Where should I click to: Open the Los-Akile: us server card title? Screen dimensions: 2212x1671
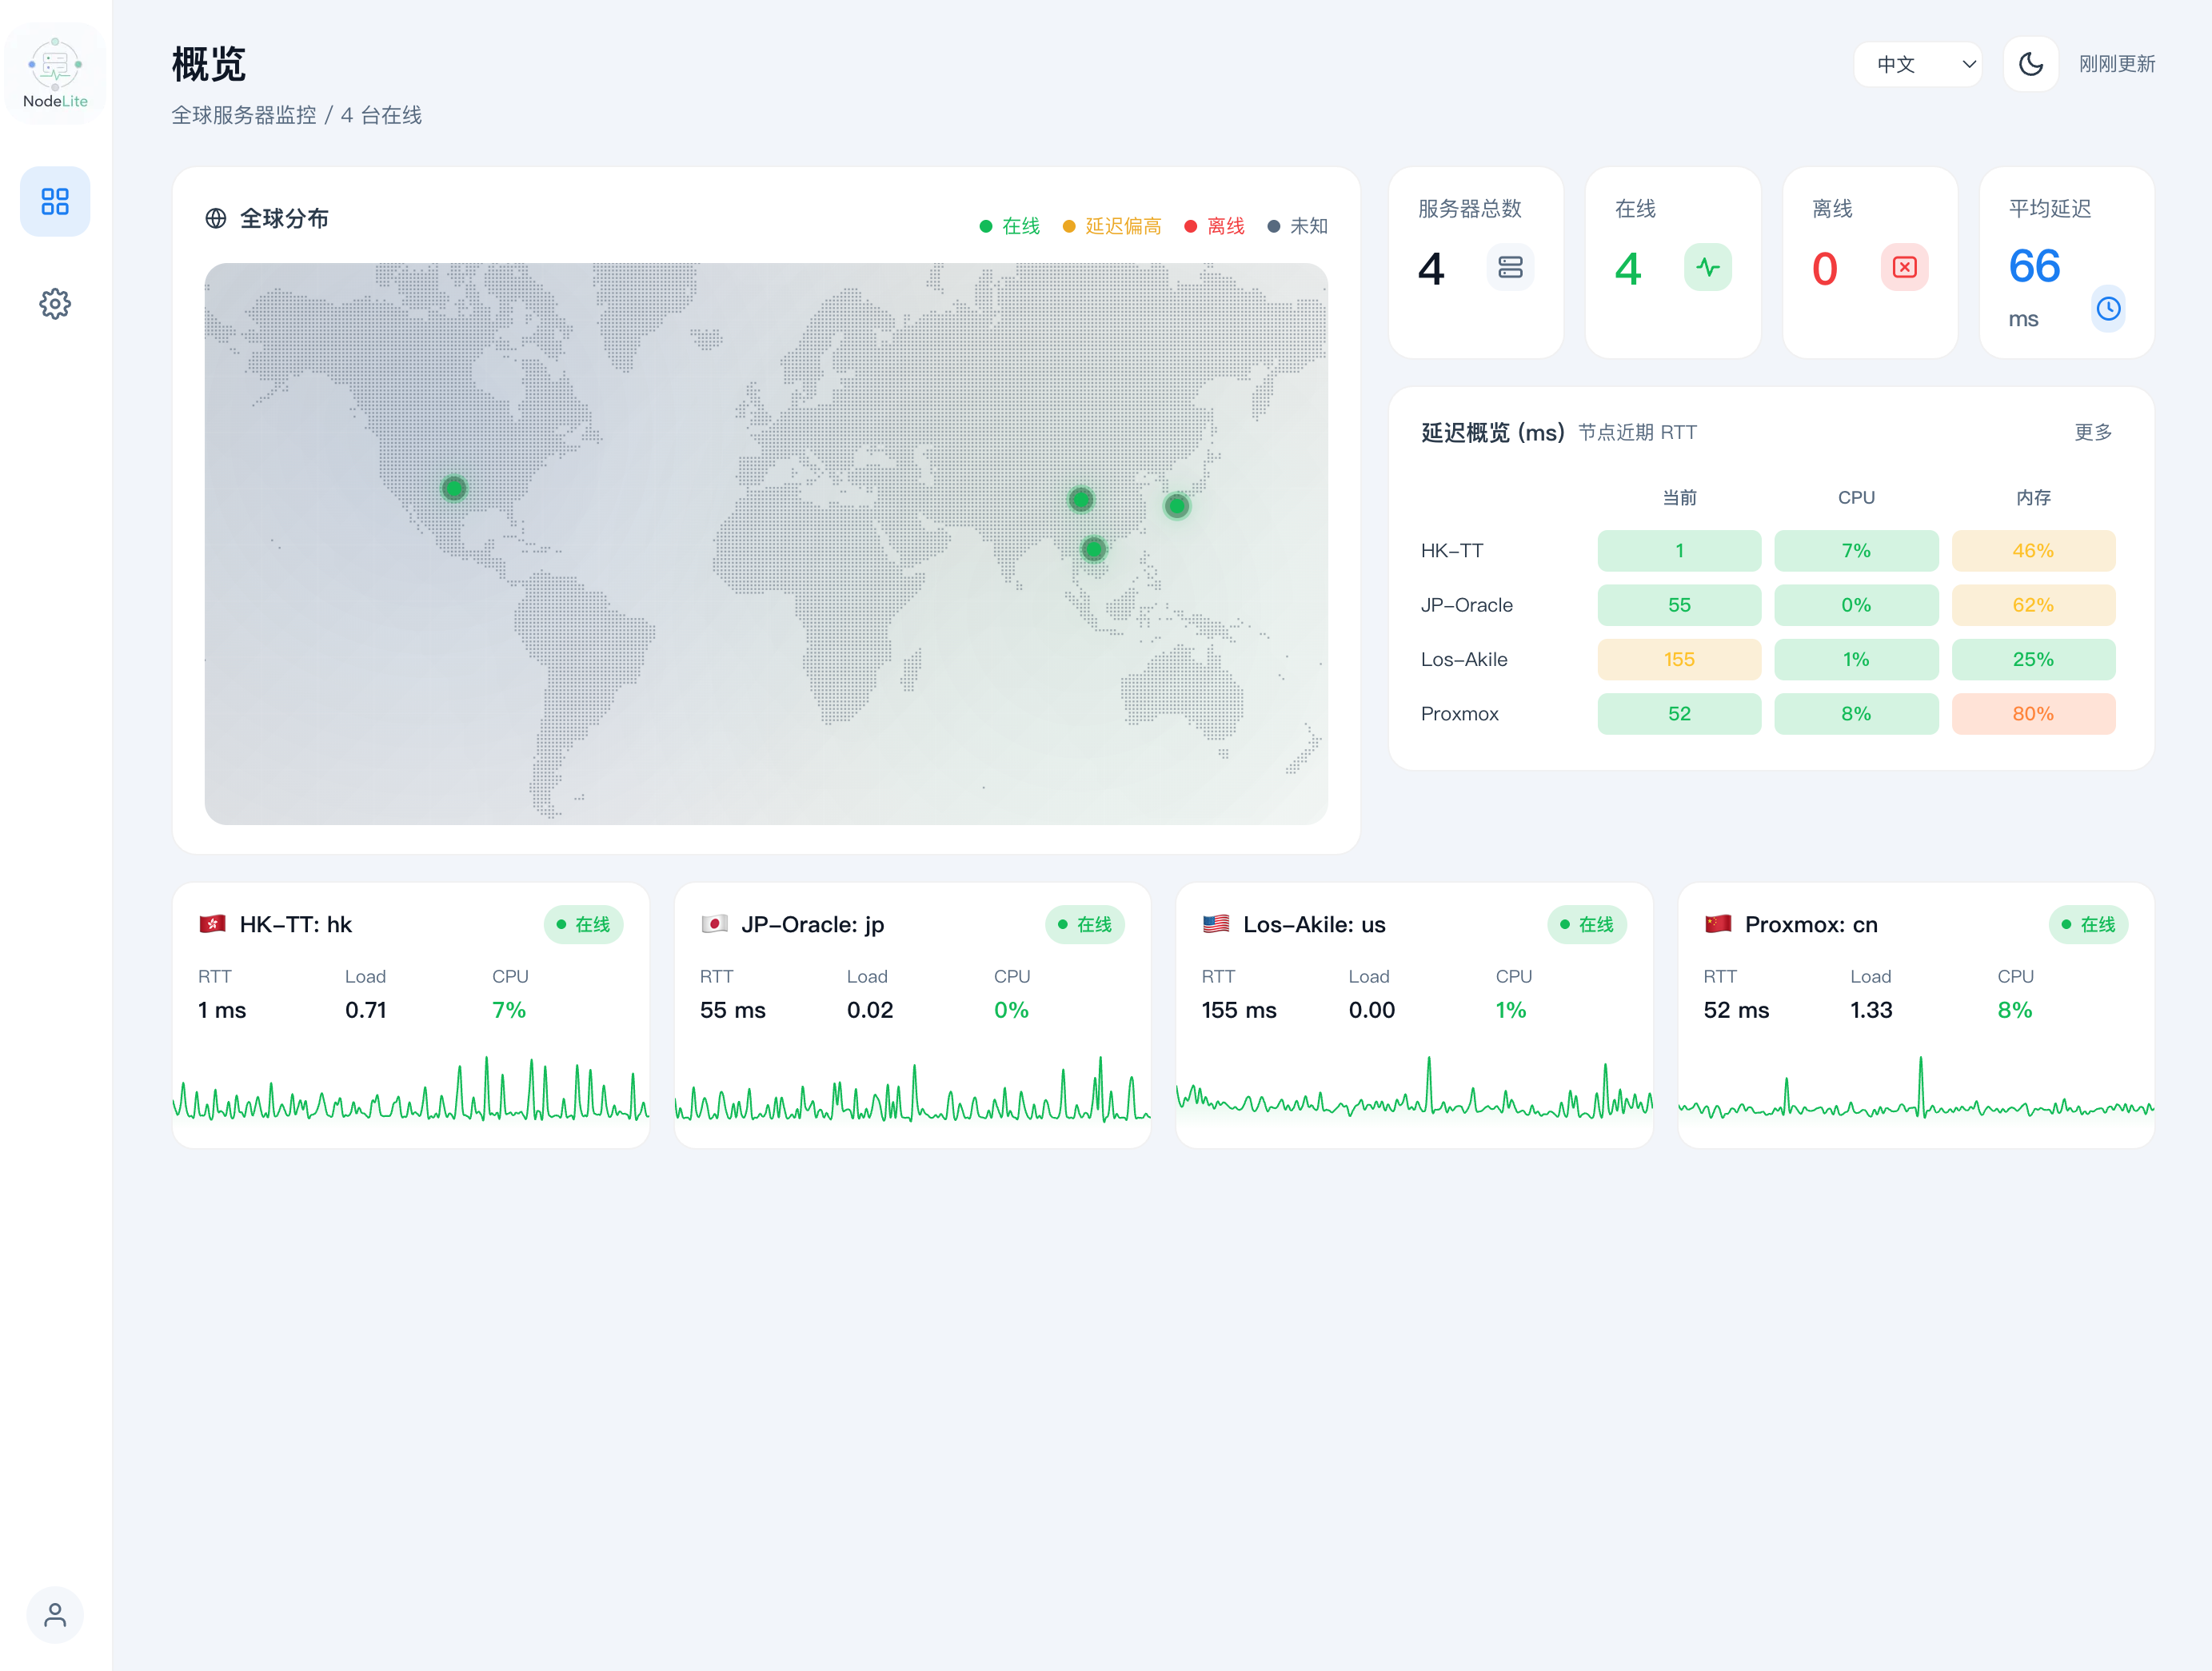click(1314, 925)
